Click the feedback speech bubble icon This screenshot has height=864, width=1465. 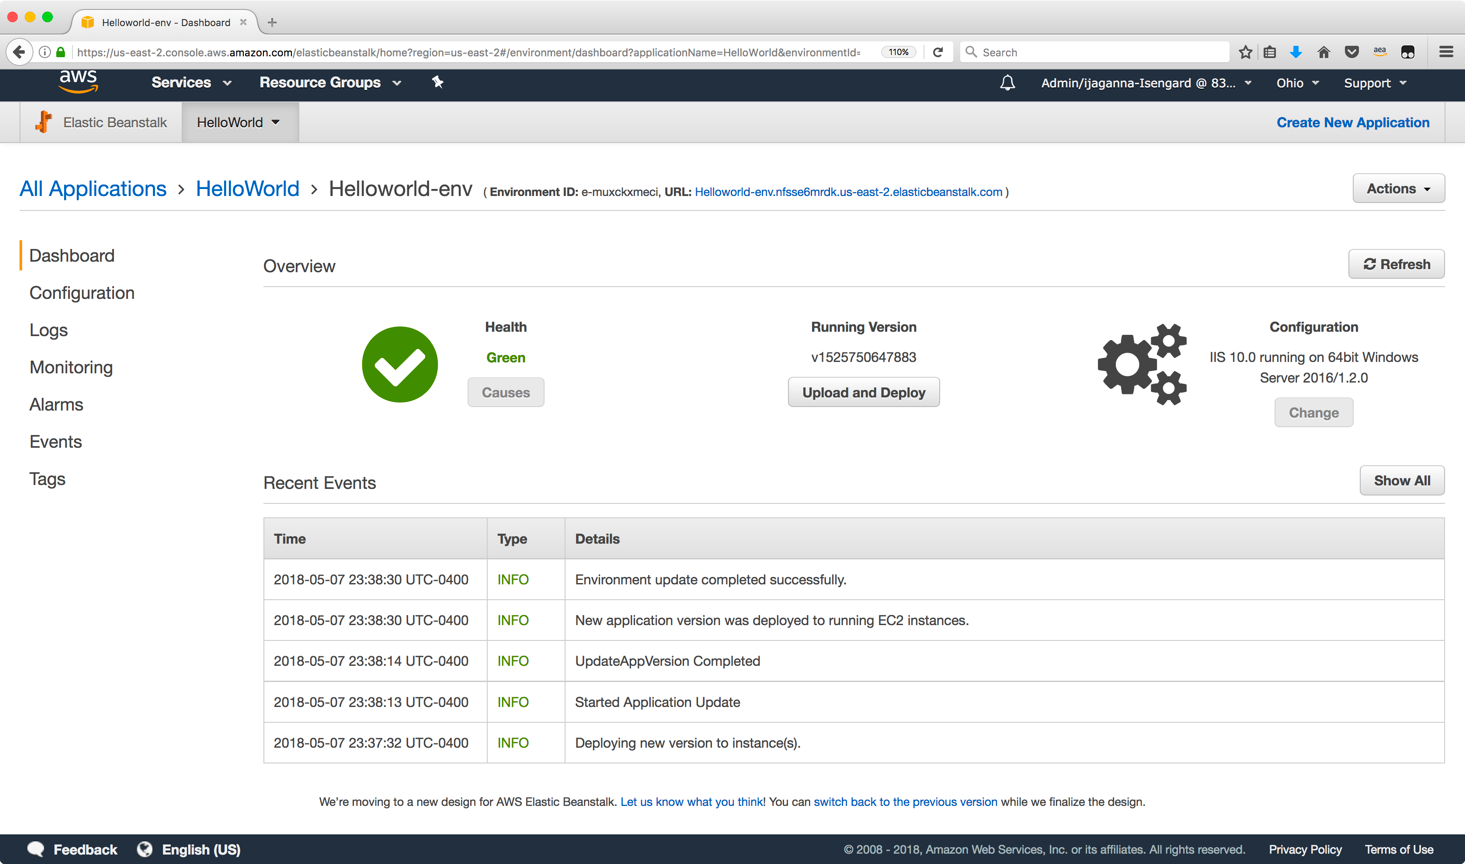click(x=36, y=849)
